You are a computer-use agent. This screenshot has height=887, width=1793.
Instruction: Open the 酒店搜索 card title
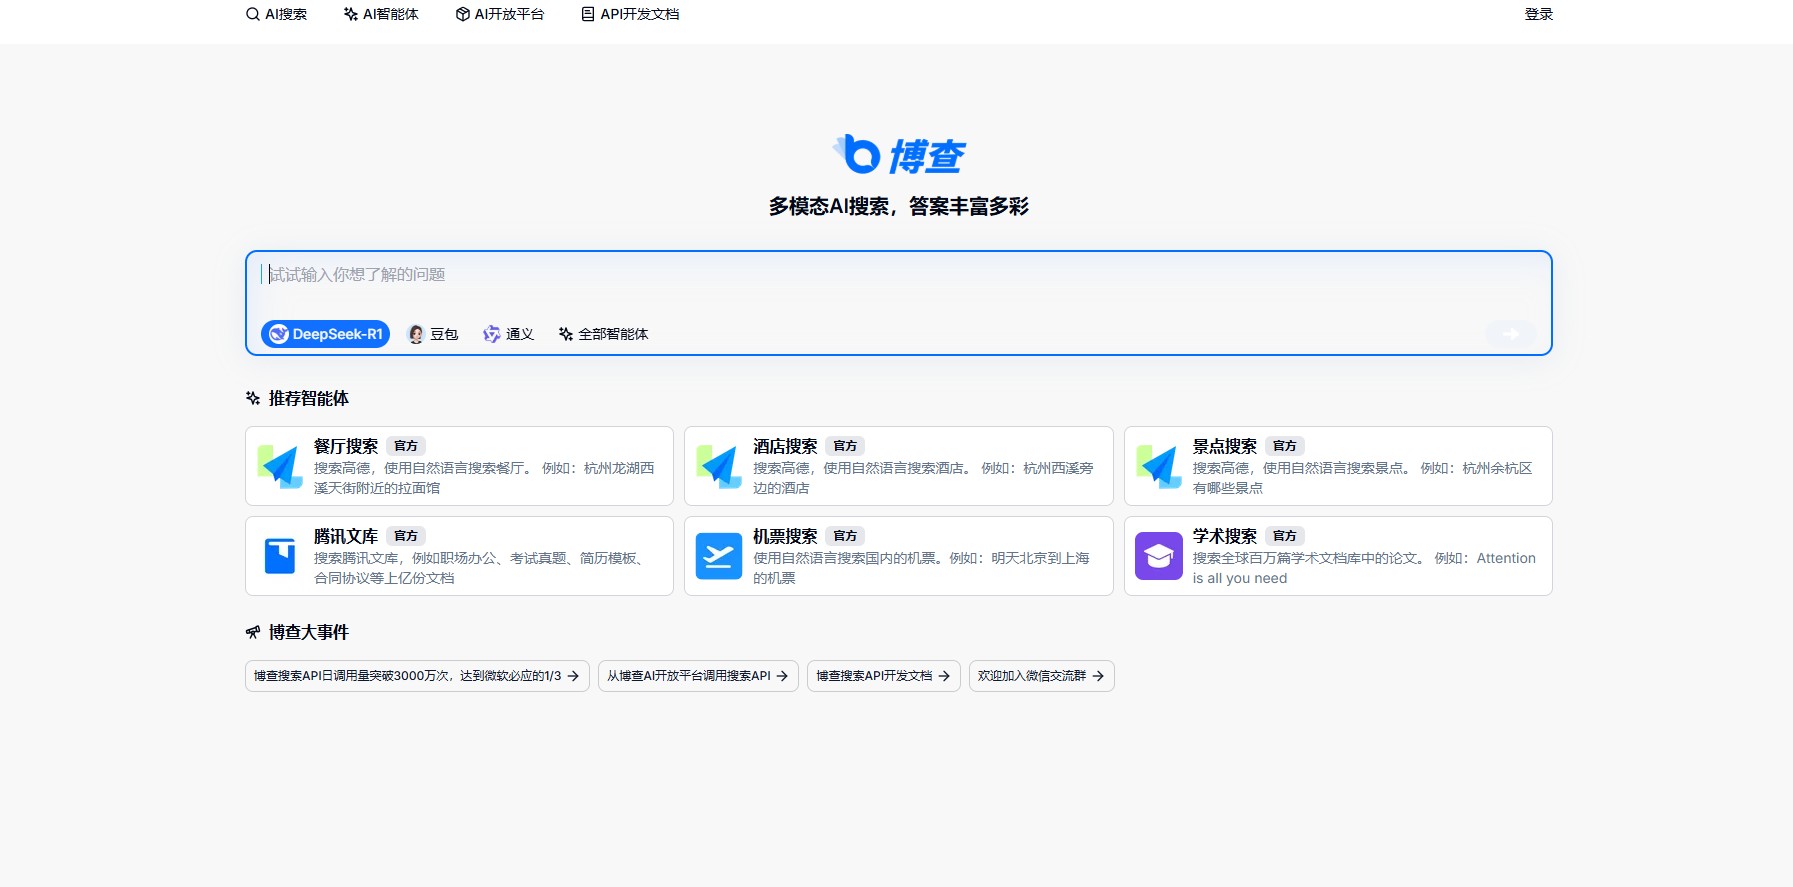point(785,446)
